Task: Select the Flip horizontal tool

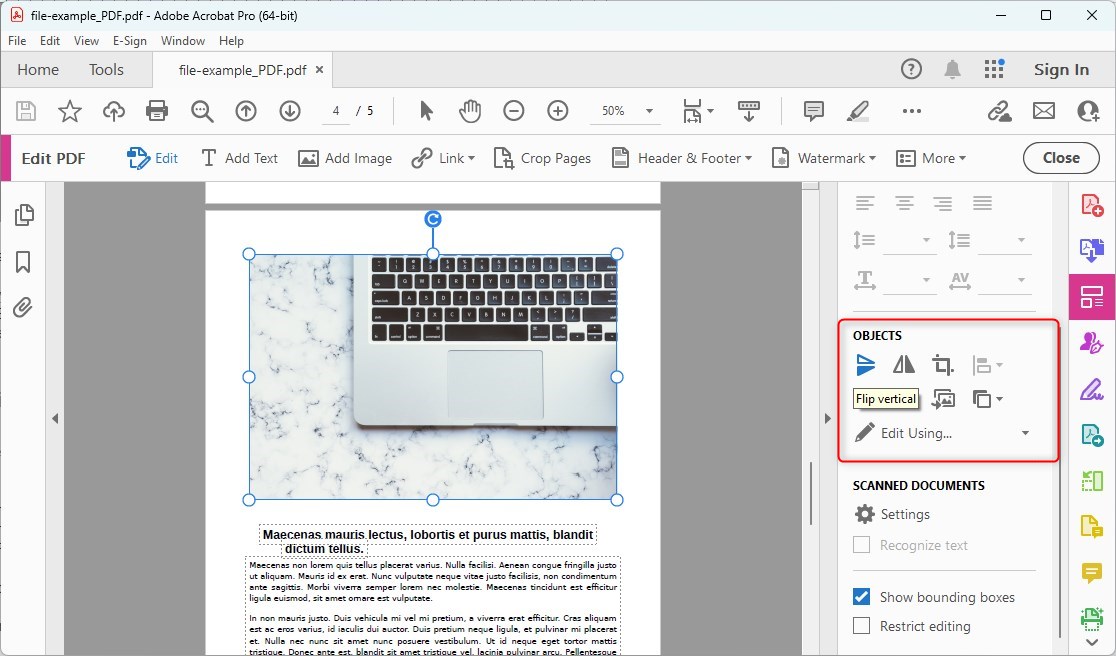Action: [904, 364]
